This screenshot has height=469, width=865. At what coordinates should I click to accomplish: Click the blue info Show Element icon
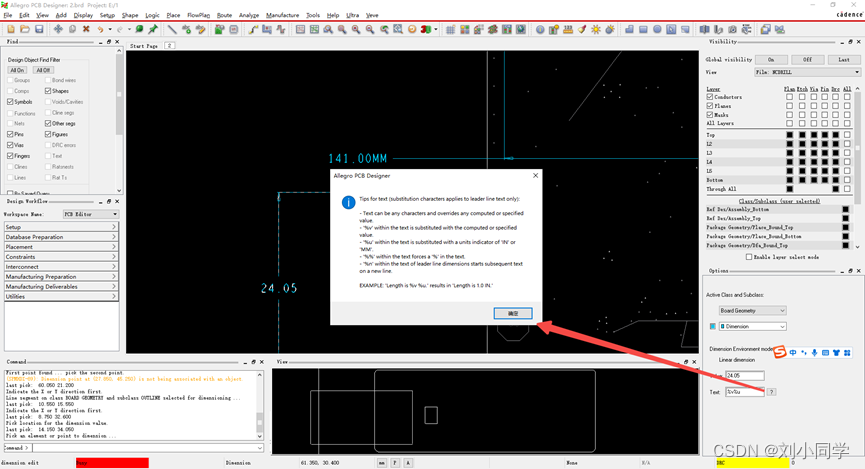click(x=540, y=29)
